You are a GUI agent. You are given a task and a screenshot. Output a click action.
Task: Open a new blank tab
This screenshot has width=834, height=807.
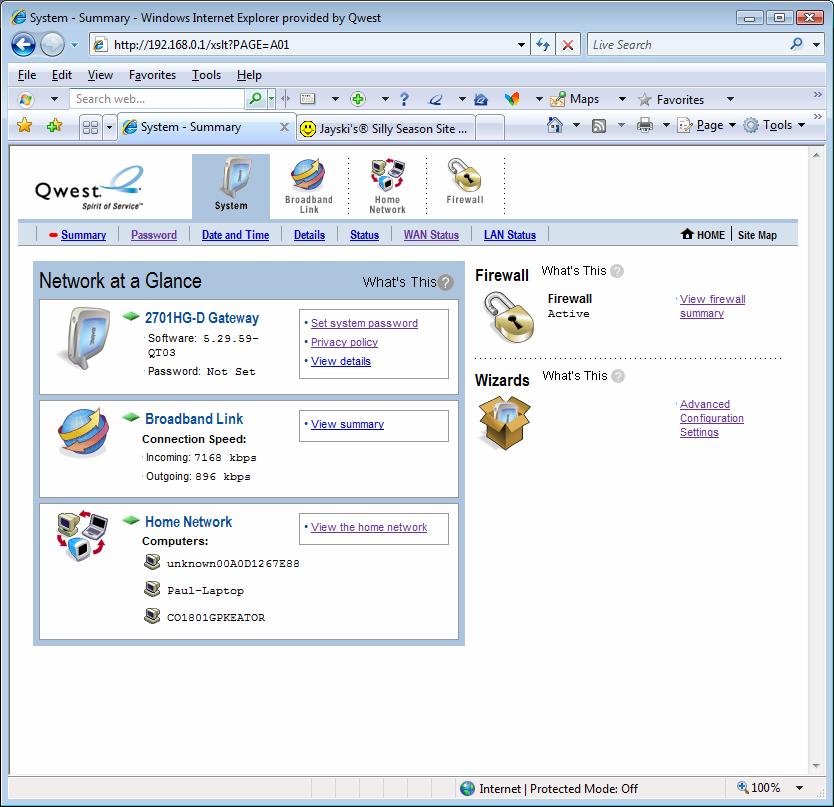pos(490,128)
